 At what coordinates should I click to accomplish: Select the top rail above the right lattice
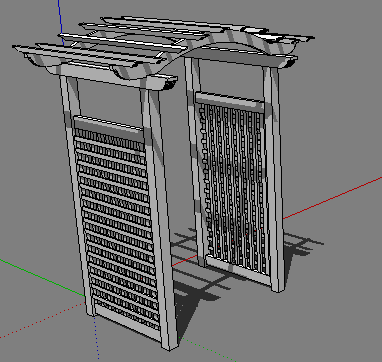click(x=230, y=102)
